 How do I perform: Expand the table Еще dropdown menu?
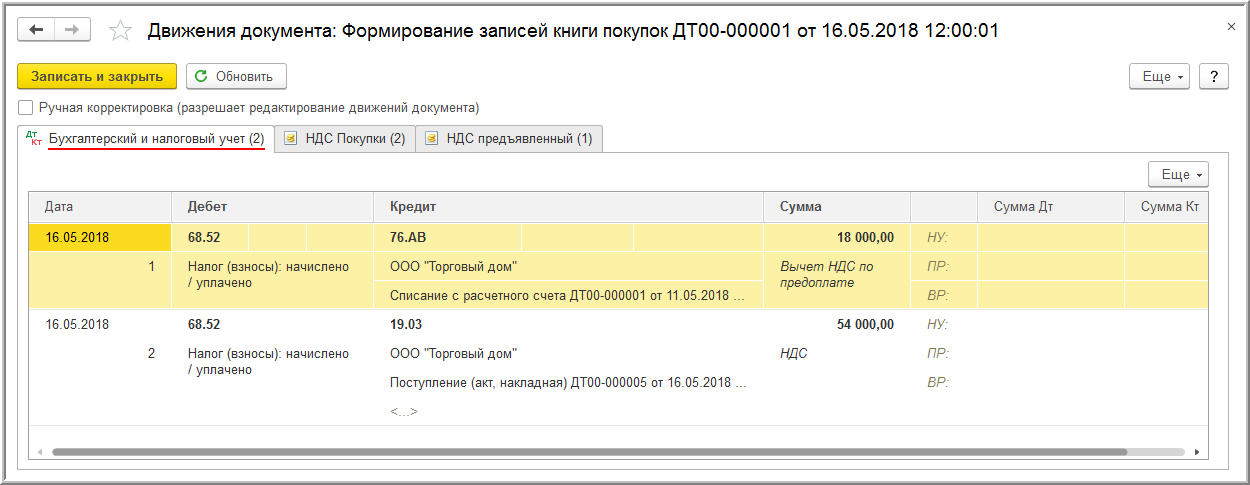1178,174
